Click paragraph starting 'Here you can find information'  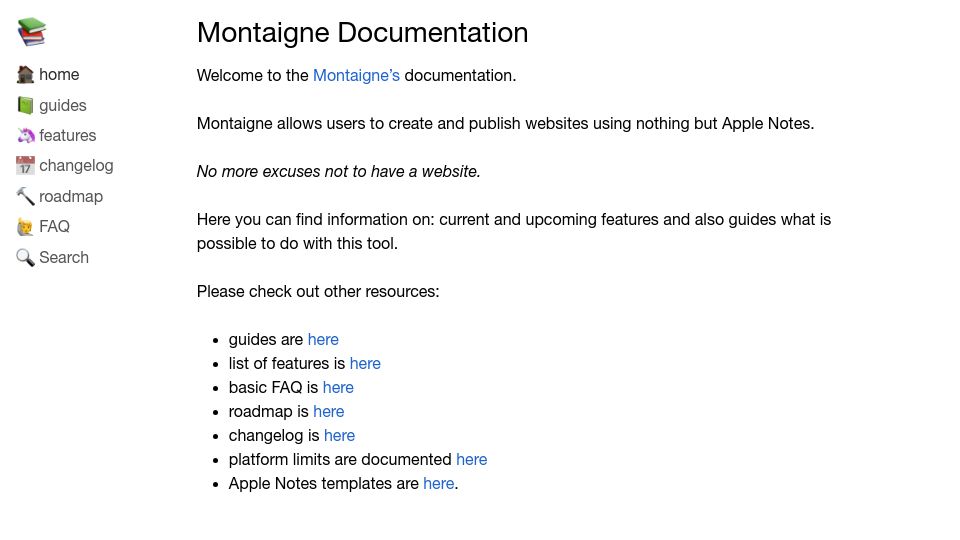click(514, 231)
